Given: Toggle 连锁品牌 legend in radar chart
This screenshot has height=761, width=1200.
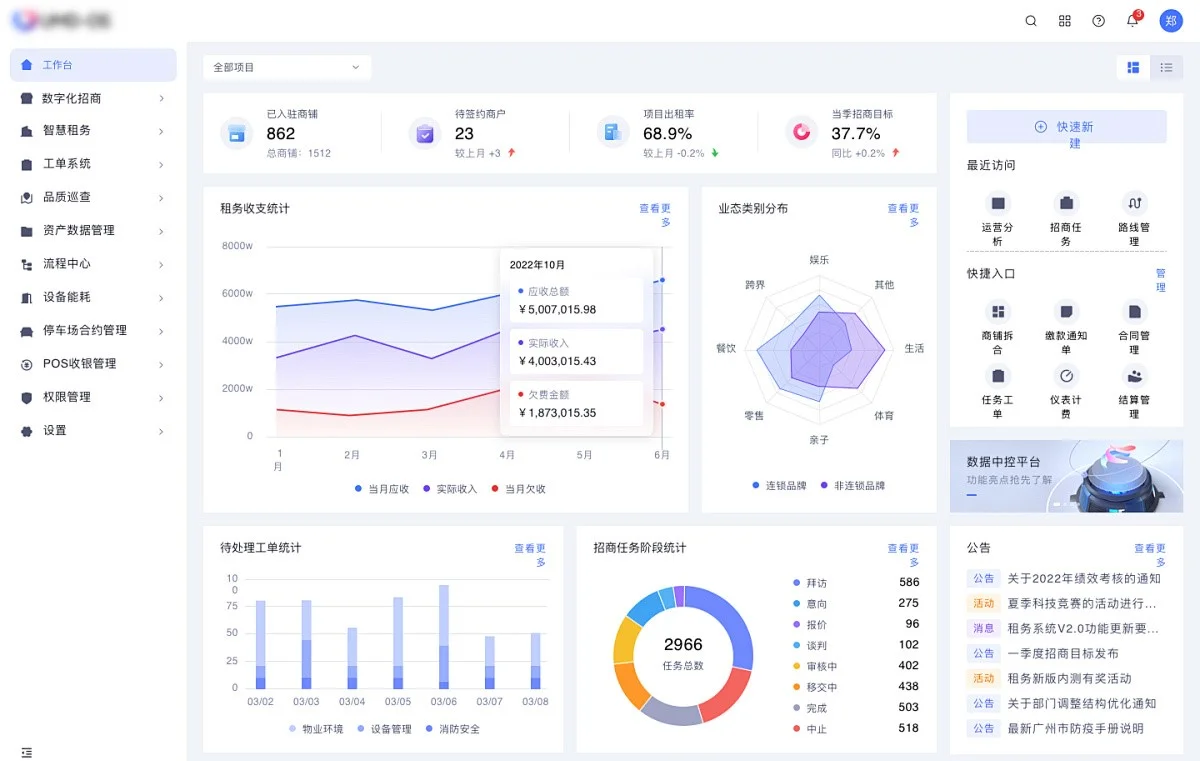Looking at the screenshot, I should 779,485.
